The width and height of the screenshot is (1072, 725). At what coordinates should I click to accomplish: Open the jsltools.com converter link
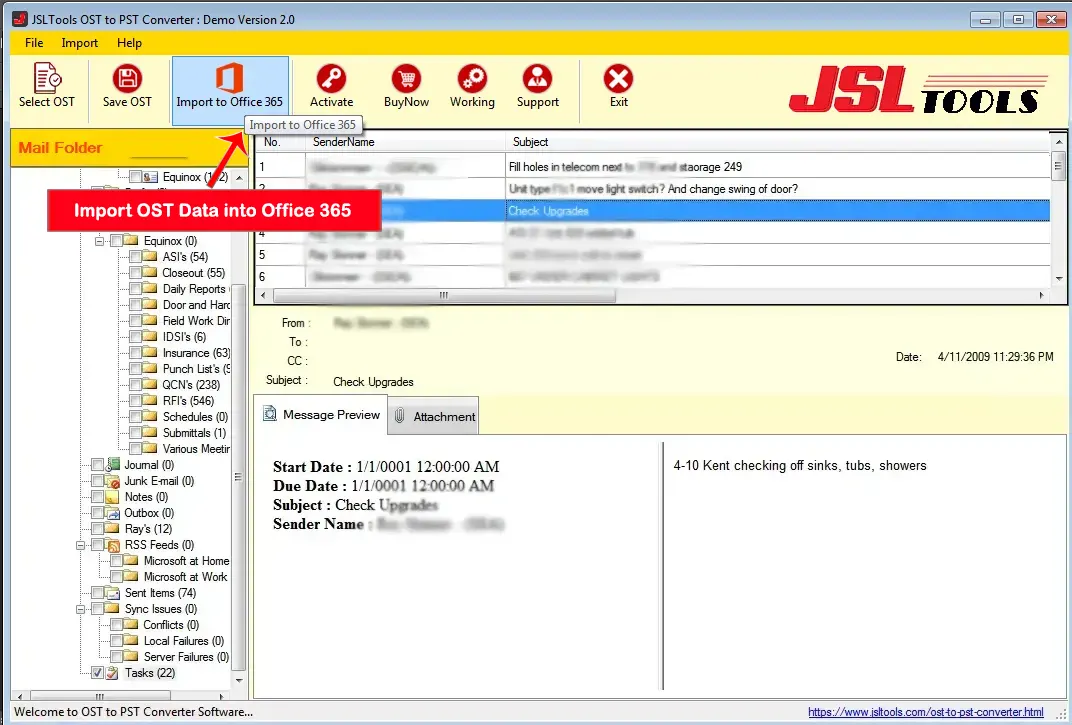[925, 712]
